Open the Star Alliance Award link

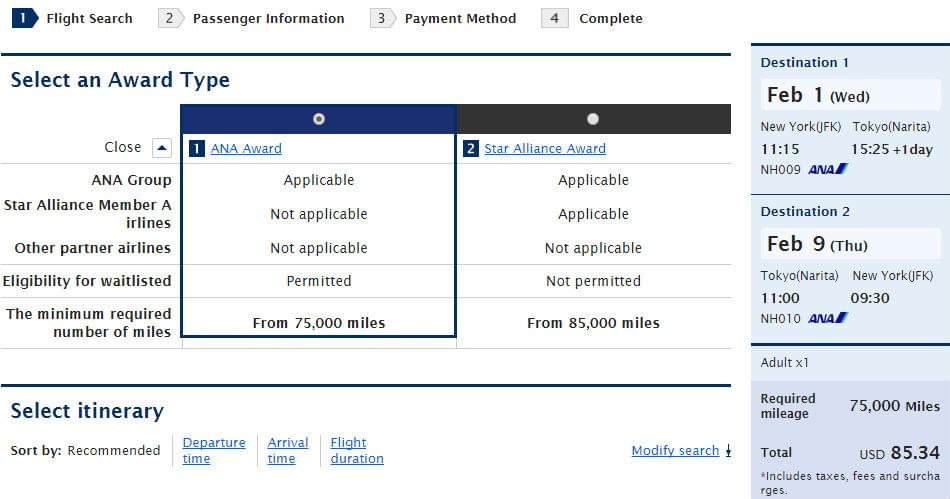pyautogui.click(x=545, y=149)
